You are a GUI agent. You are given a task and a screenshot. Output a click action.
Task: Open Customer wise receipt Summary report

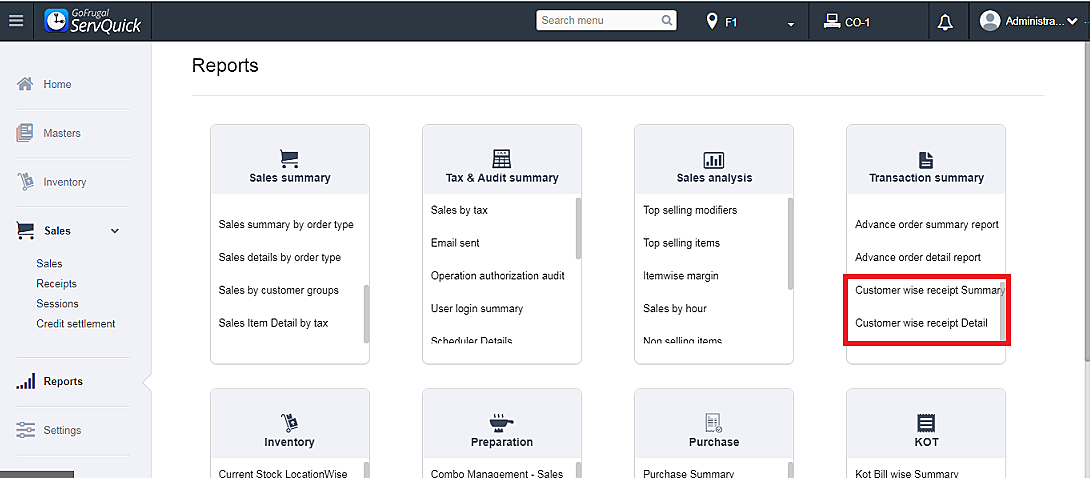point(929,290)
